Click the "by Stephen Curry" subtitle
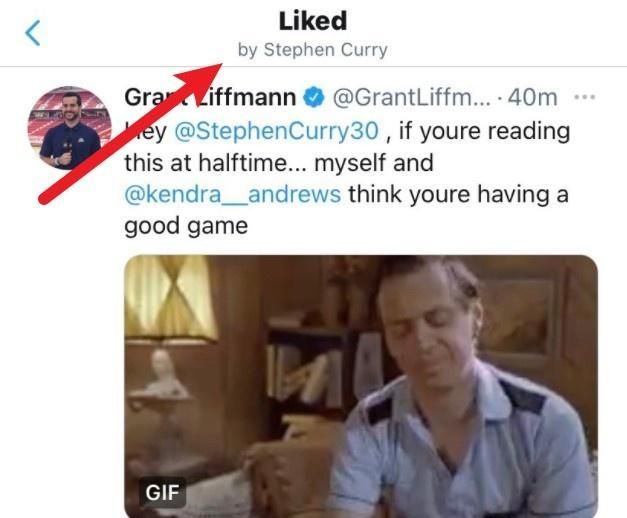The width and height of the screenshot is (627, 518). point(312,50)
